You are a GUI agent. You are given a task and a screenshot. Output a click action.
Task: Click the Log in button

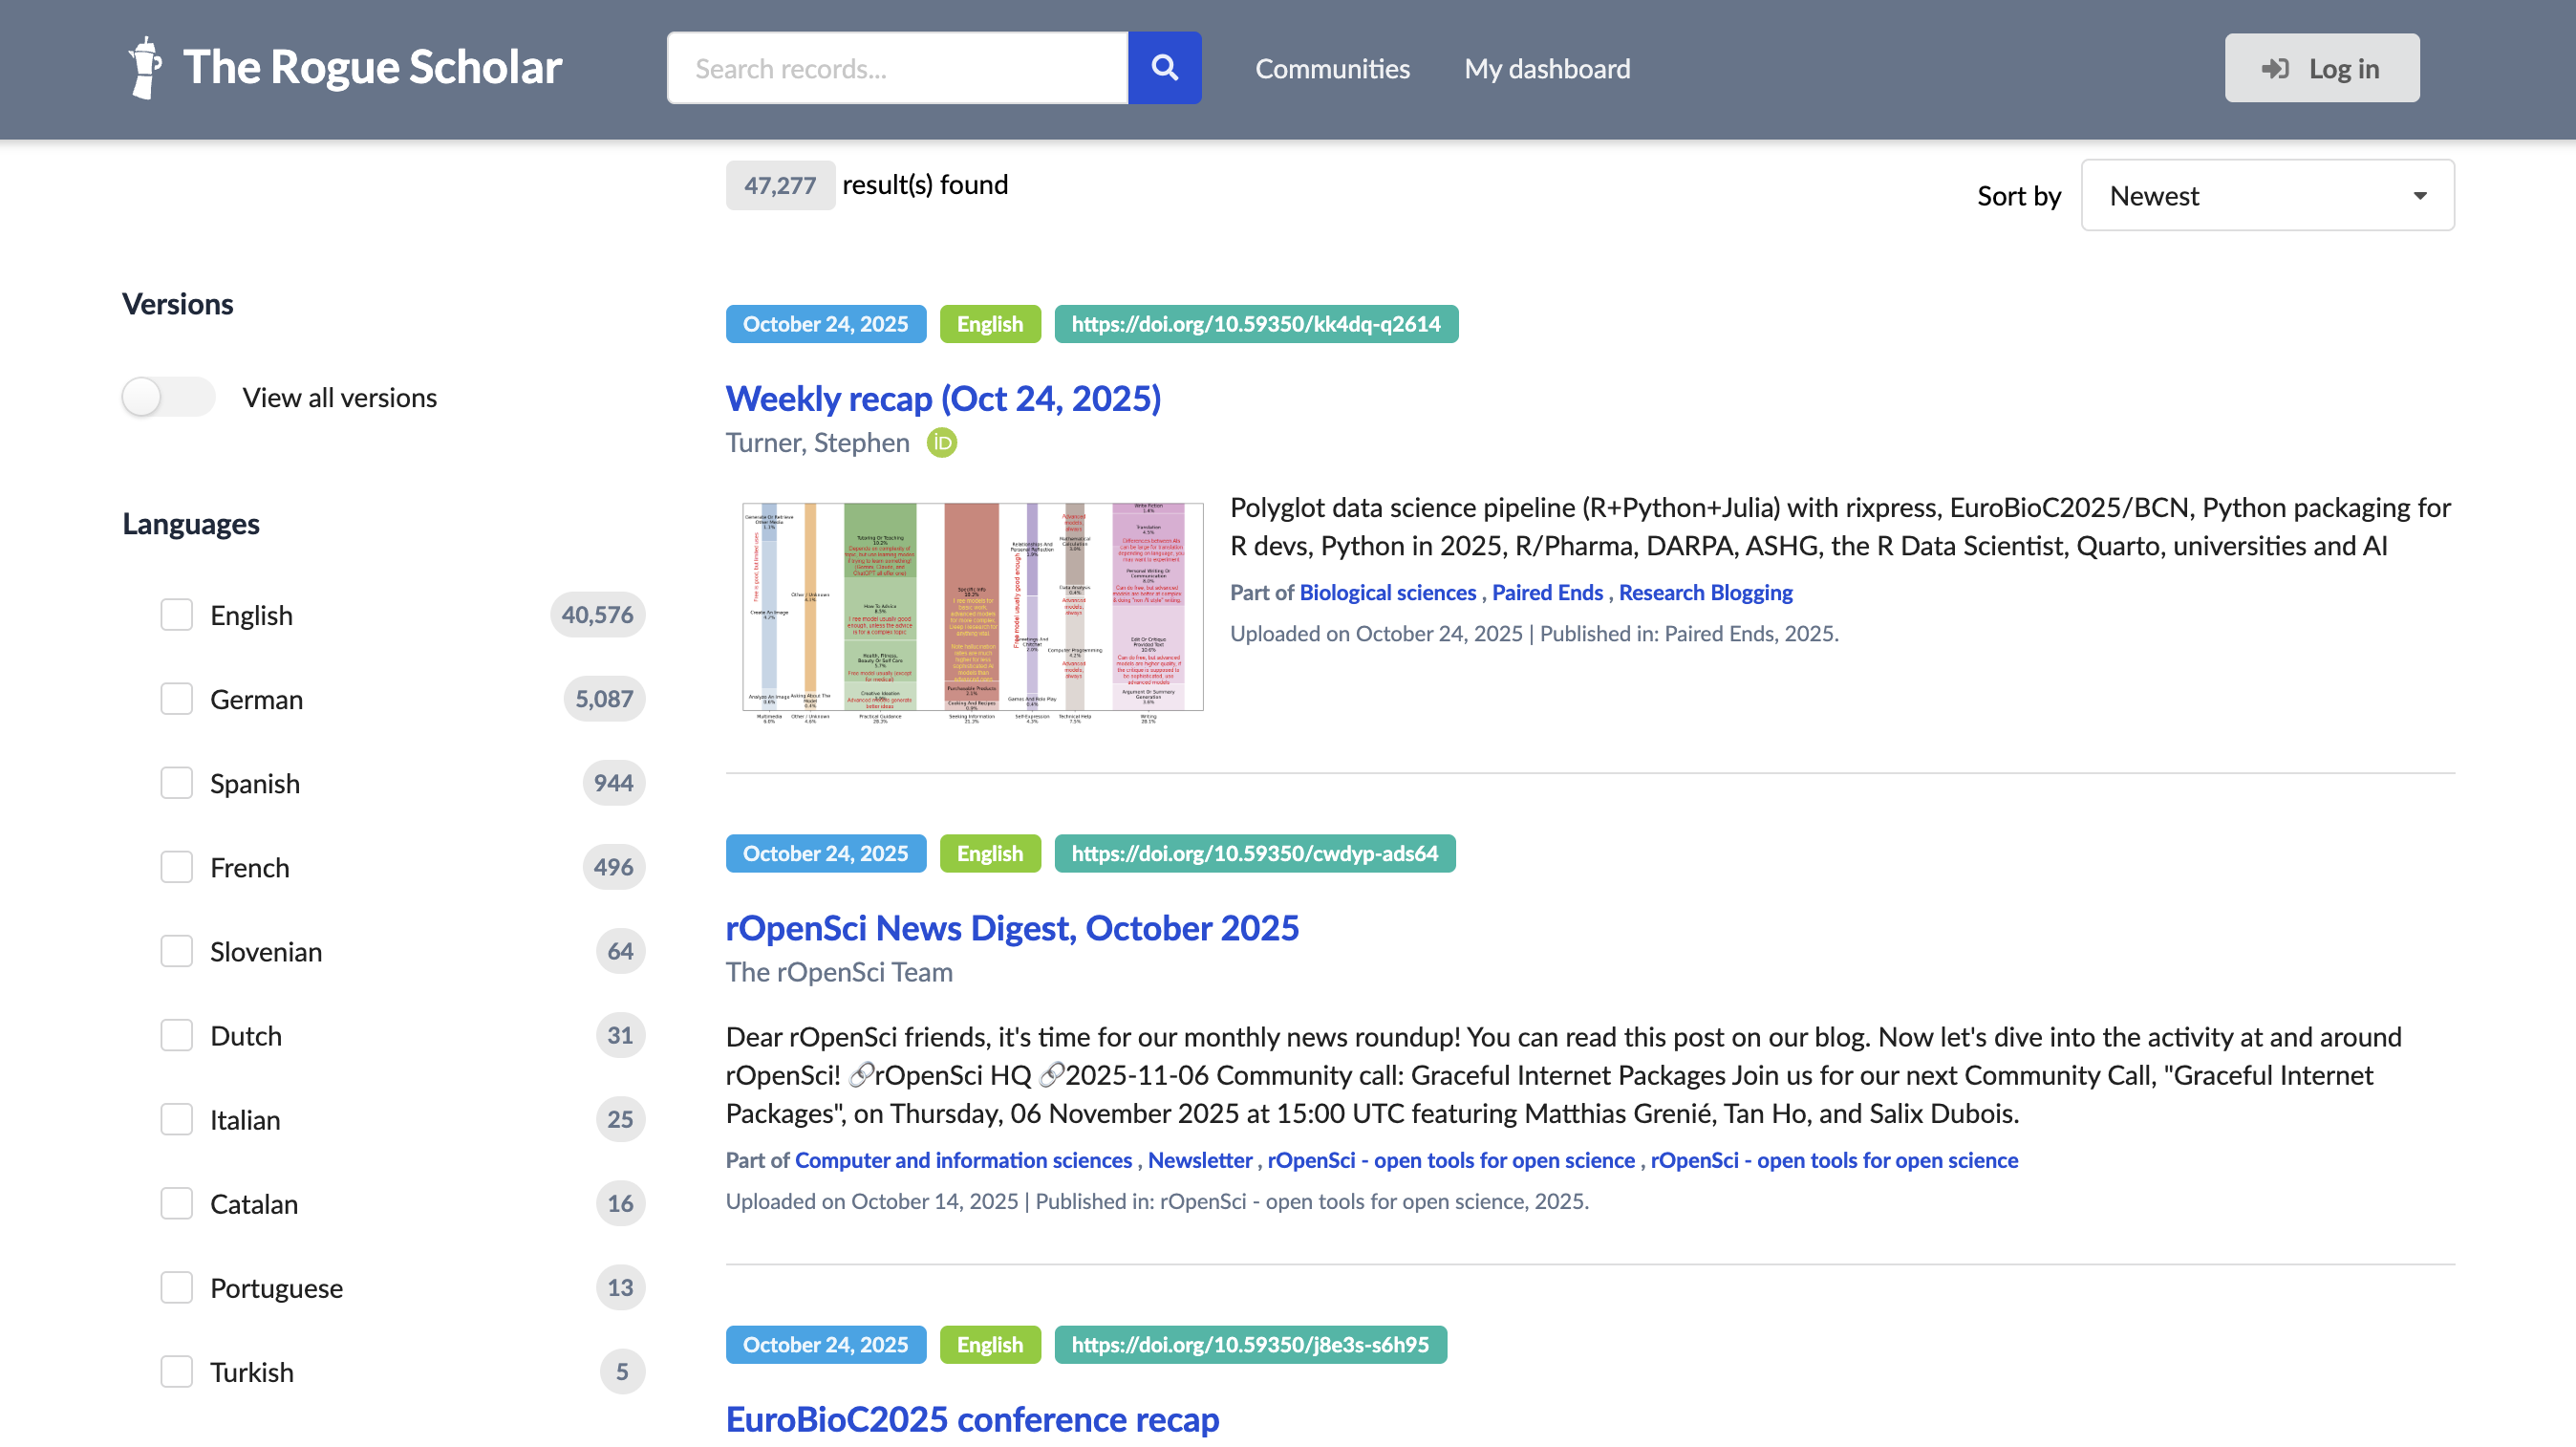[2321, 68]
